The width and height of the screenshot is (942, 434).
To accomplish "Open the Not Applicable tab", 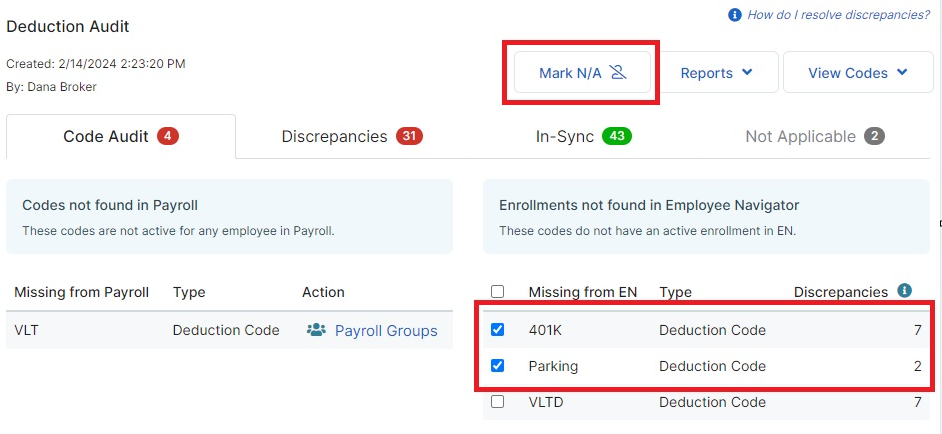I will point(815,136).
